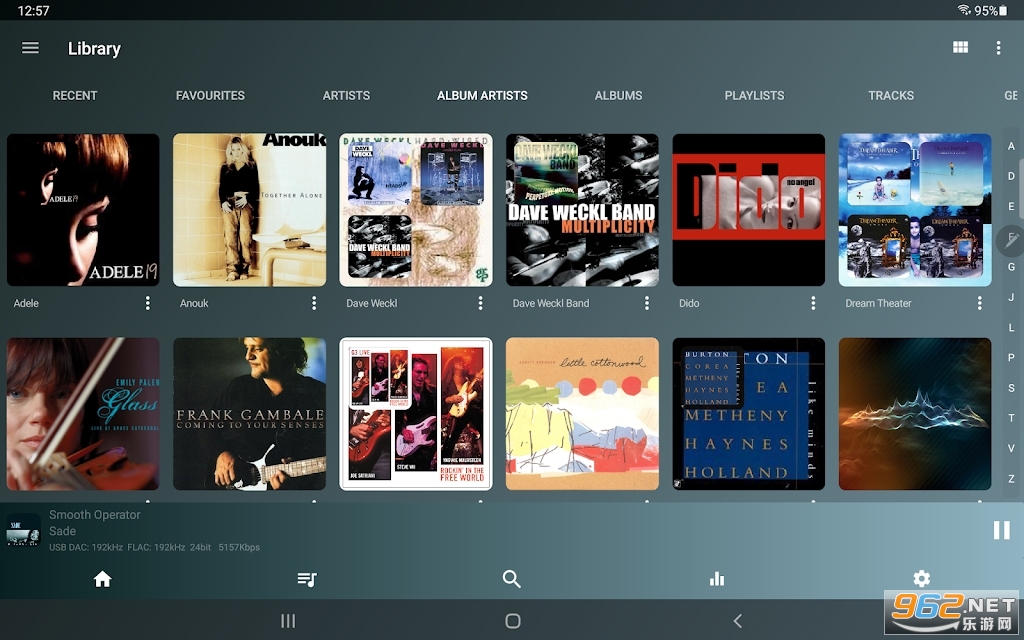
Task: Open Dave Weckl Band Multiplicity cover
Action: 583,210
